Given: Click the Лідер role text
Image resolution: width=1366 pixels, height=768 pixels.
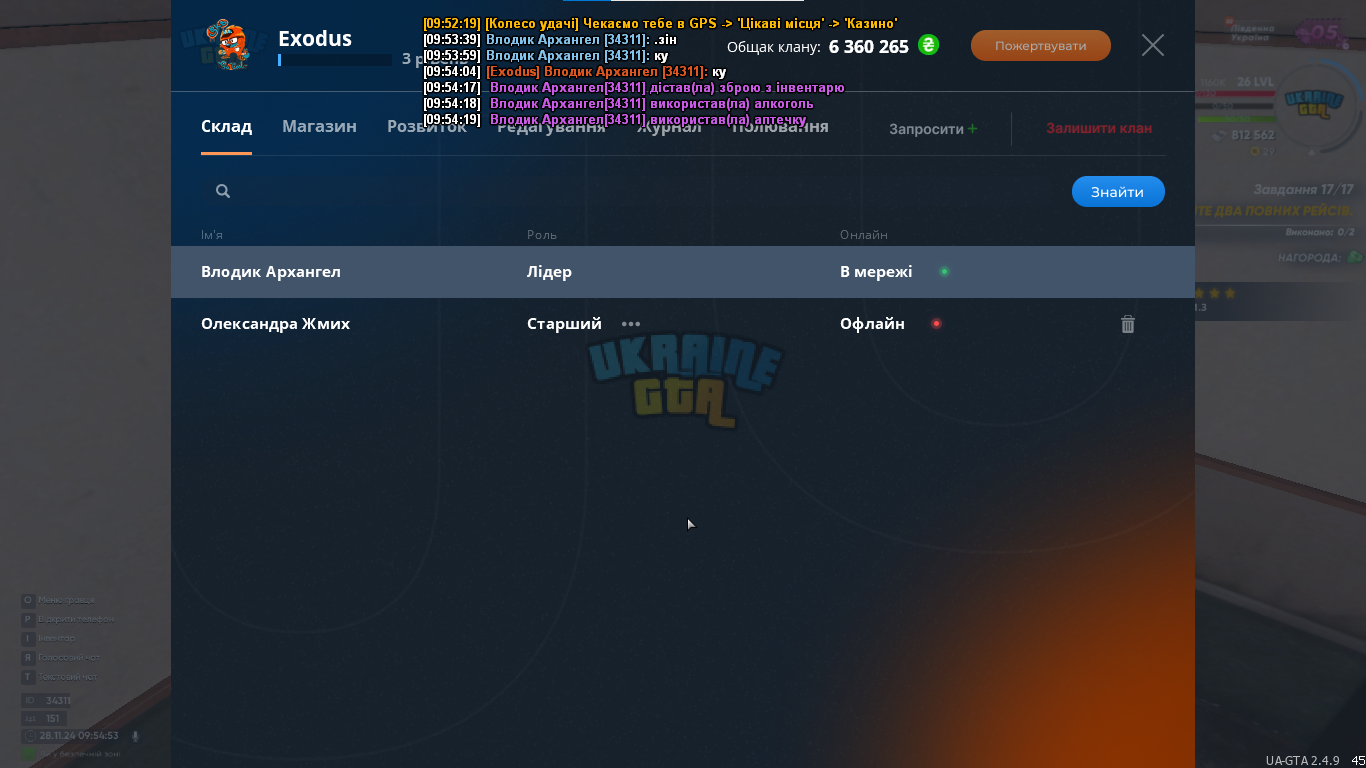Looking at the screenshot, I should pos(550,272).
